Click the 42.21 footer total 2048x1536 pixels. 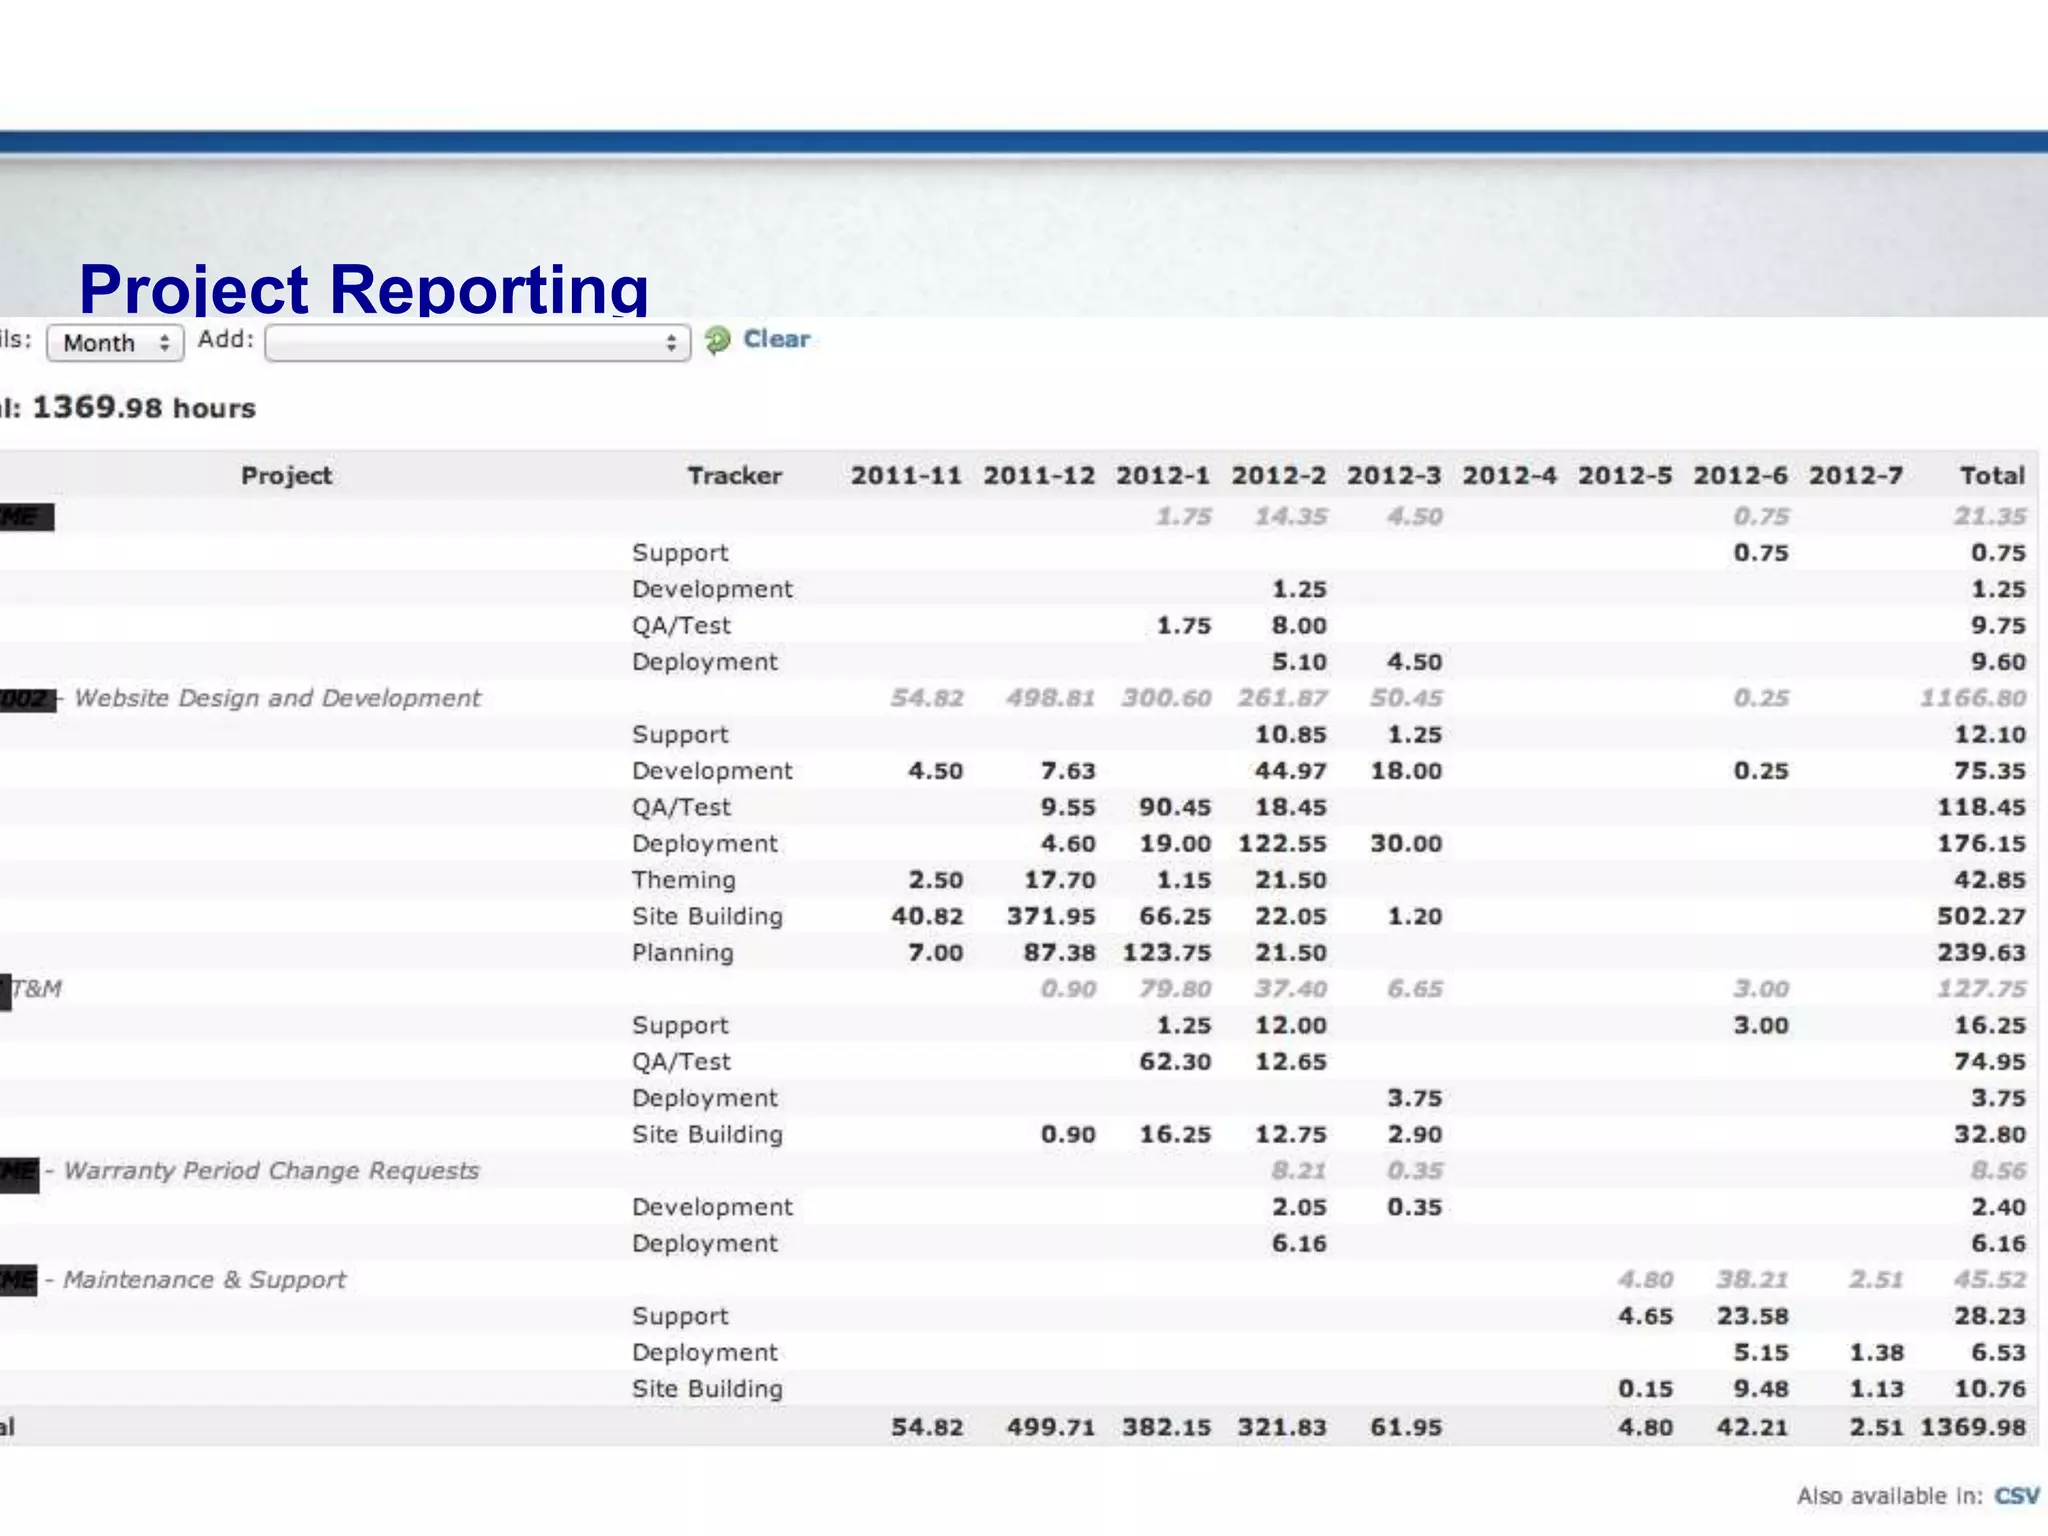point(1752,1427)
